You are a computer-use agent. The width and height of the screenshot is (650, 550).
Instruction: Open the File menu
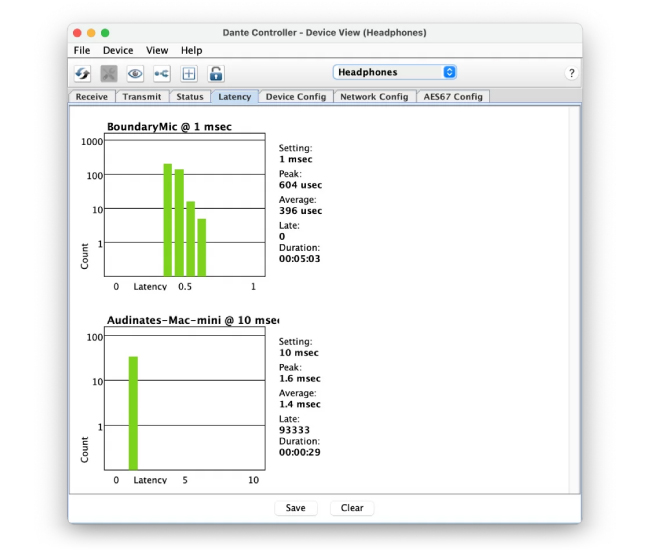(82, 50)
